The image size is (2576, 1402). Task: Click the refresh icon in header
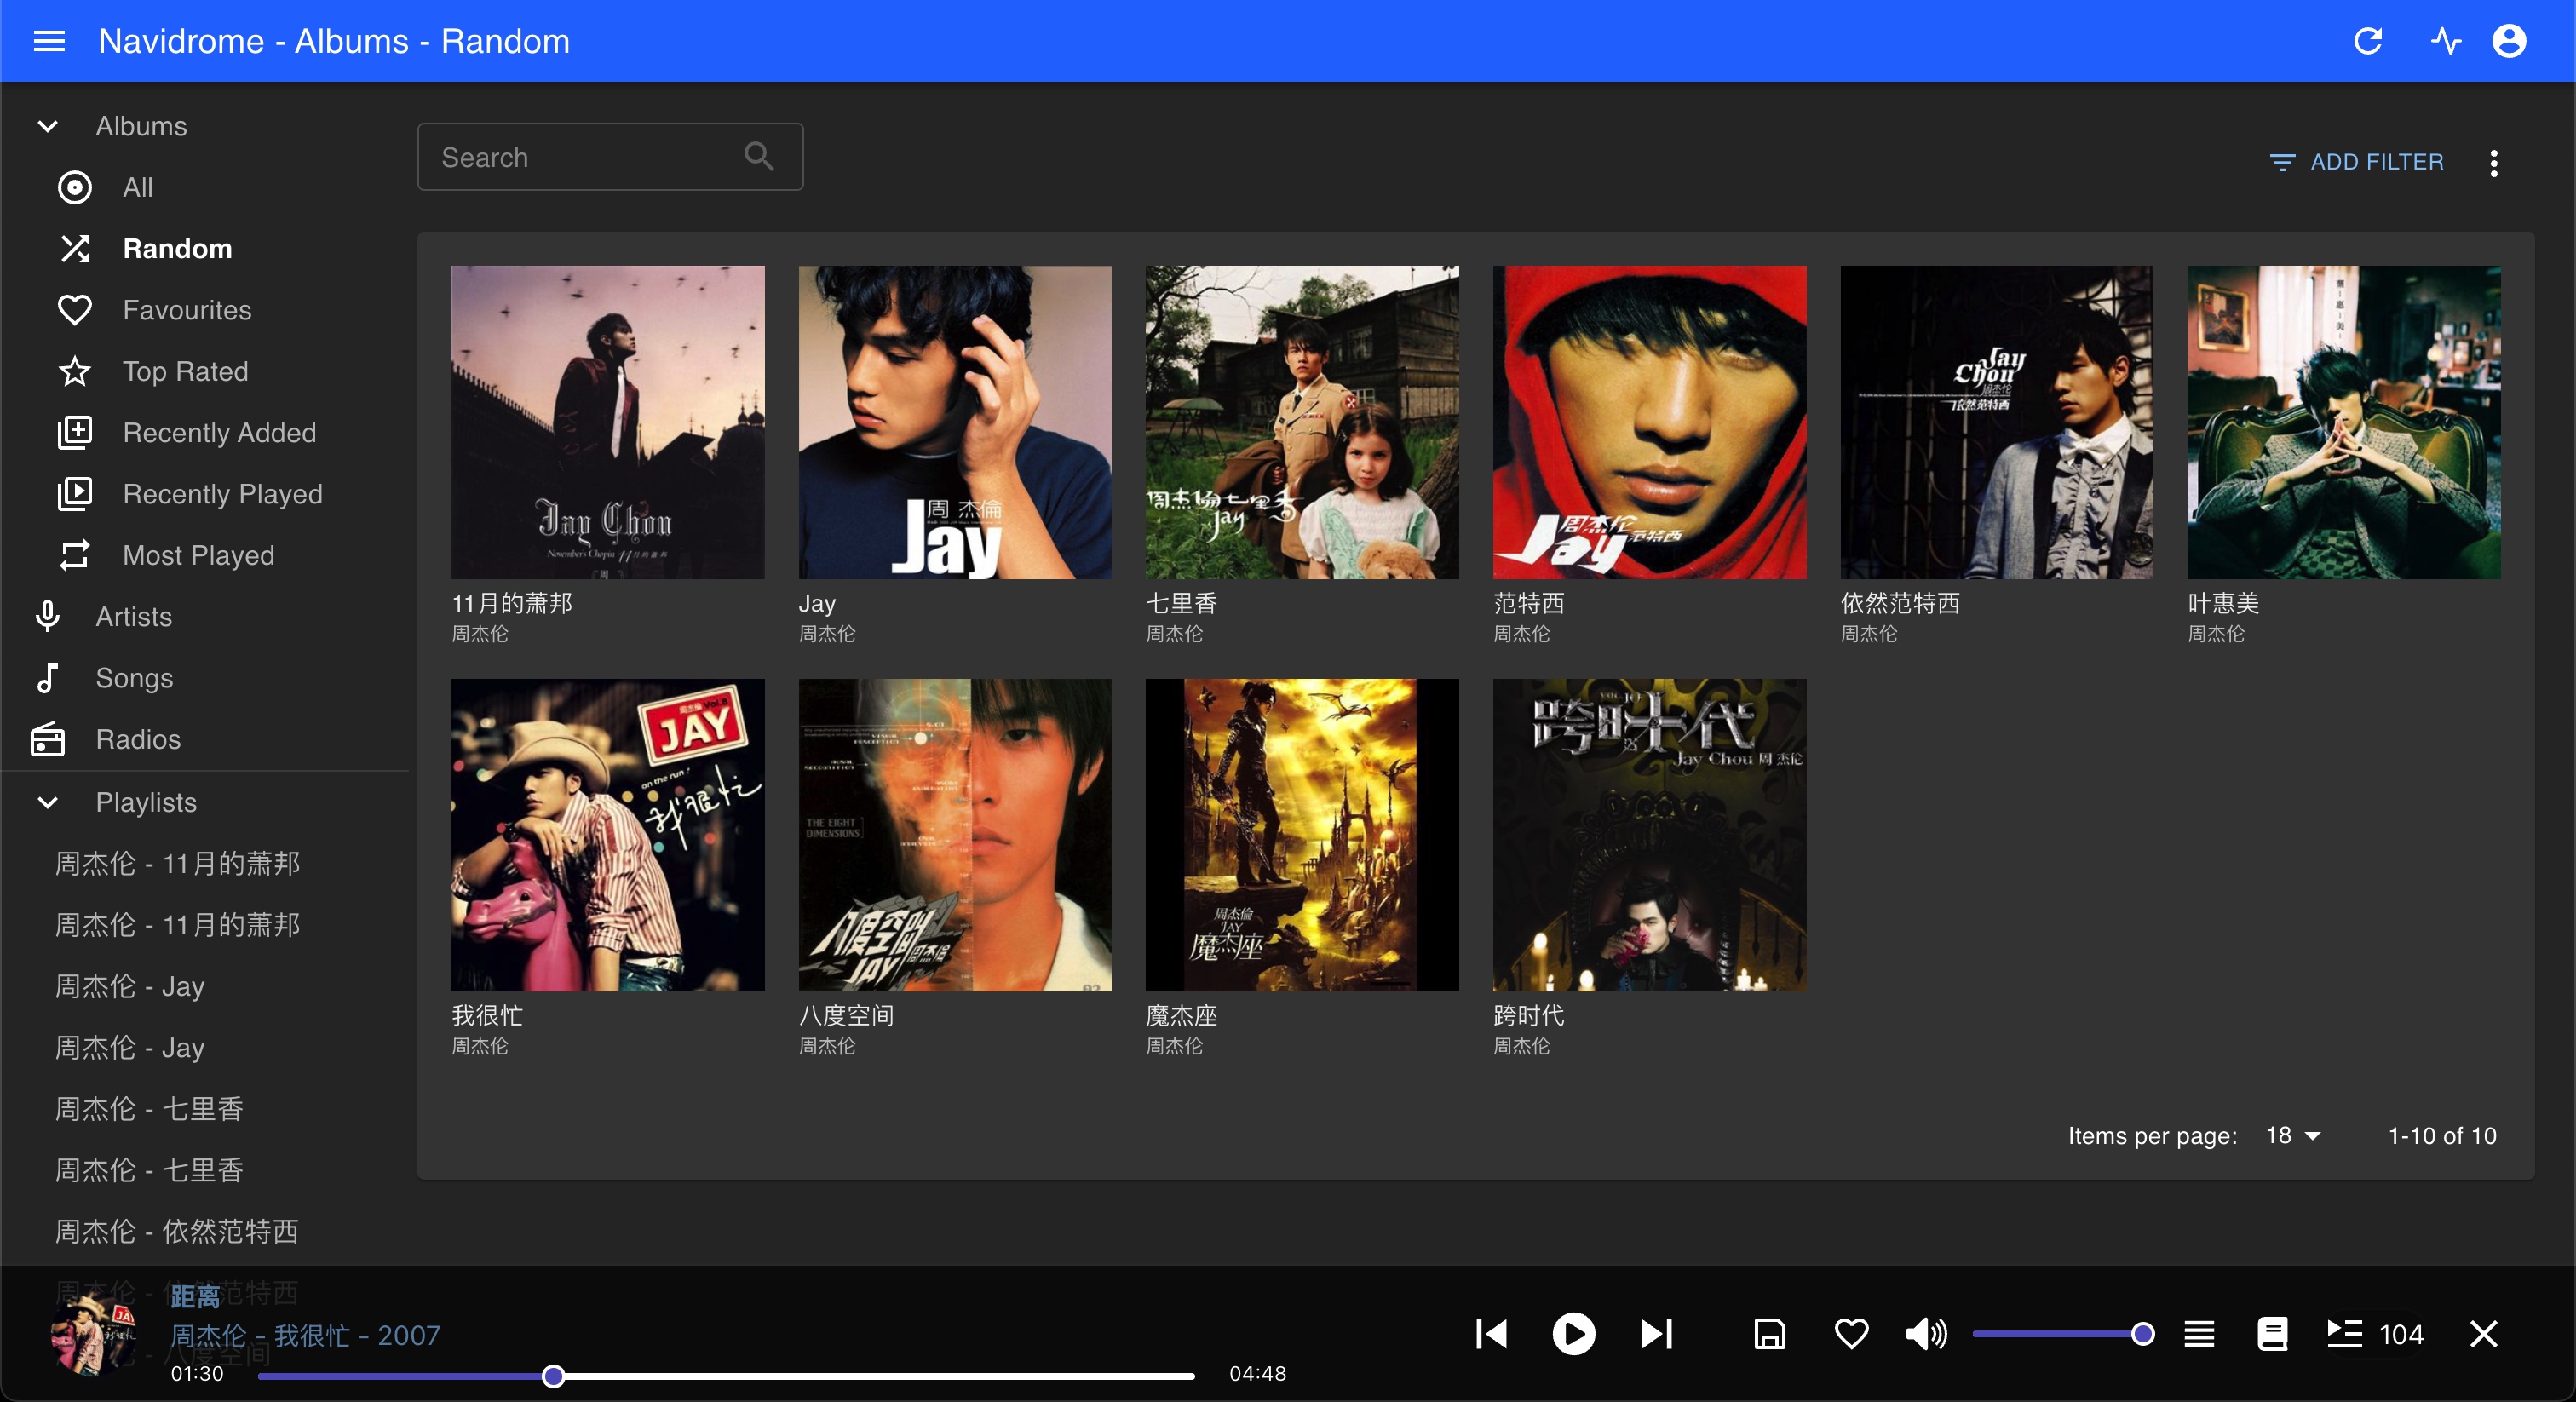pos(2367,41)
